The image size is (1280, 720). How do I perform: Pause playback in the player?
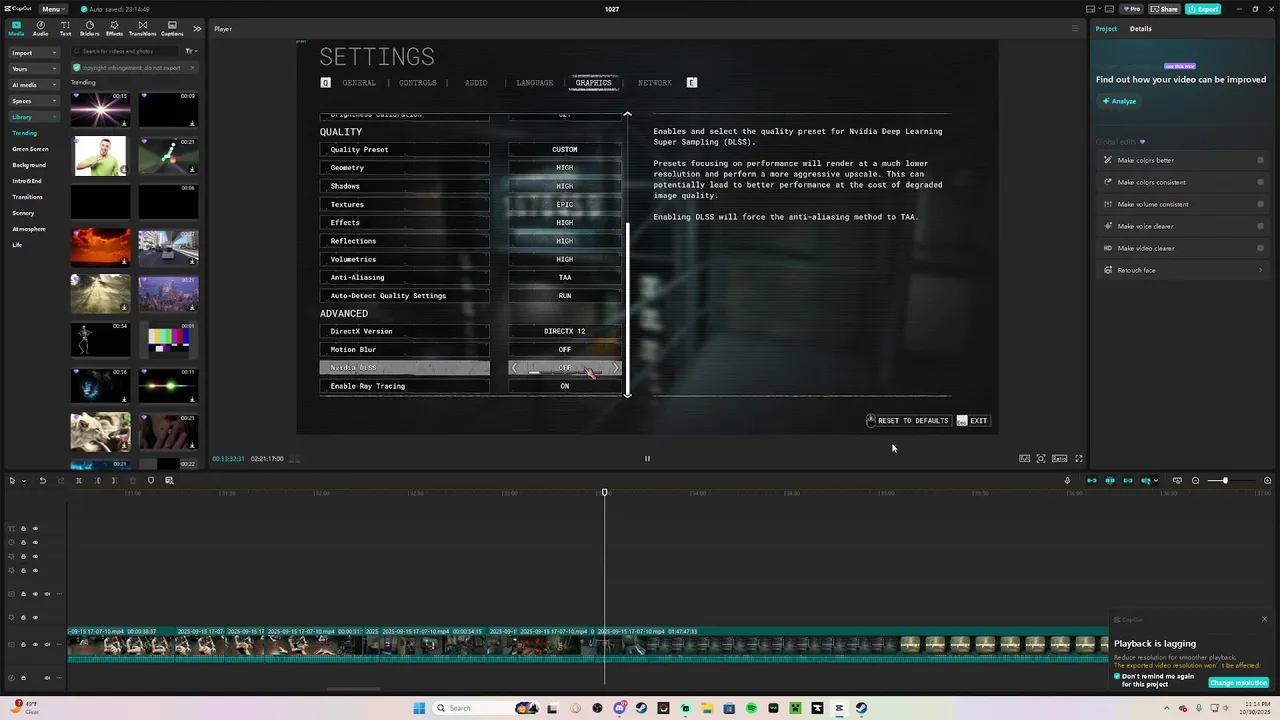pyautogui.click(x=647, y=458)
